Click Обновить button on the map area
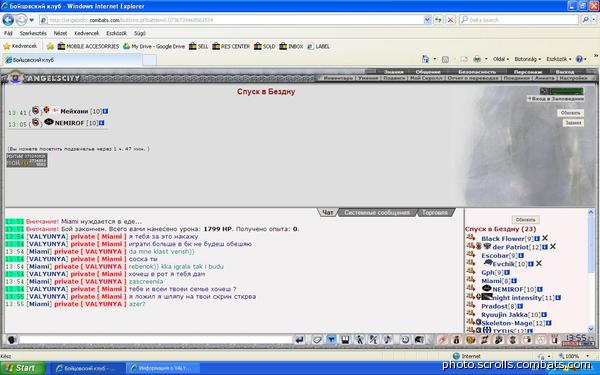 pyautogui.click(x=571, y=113)
